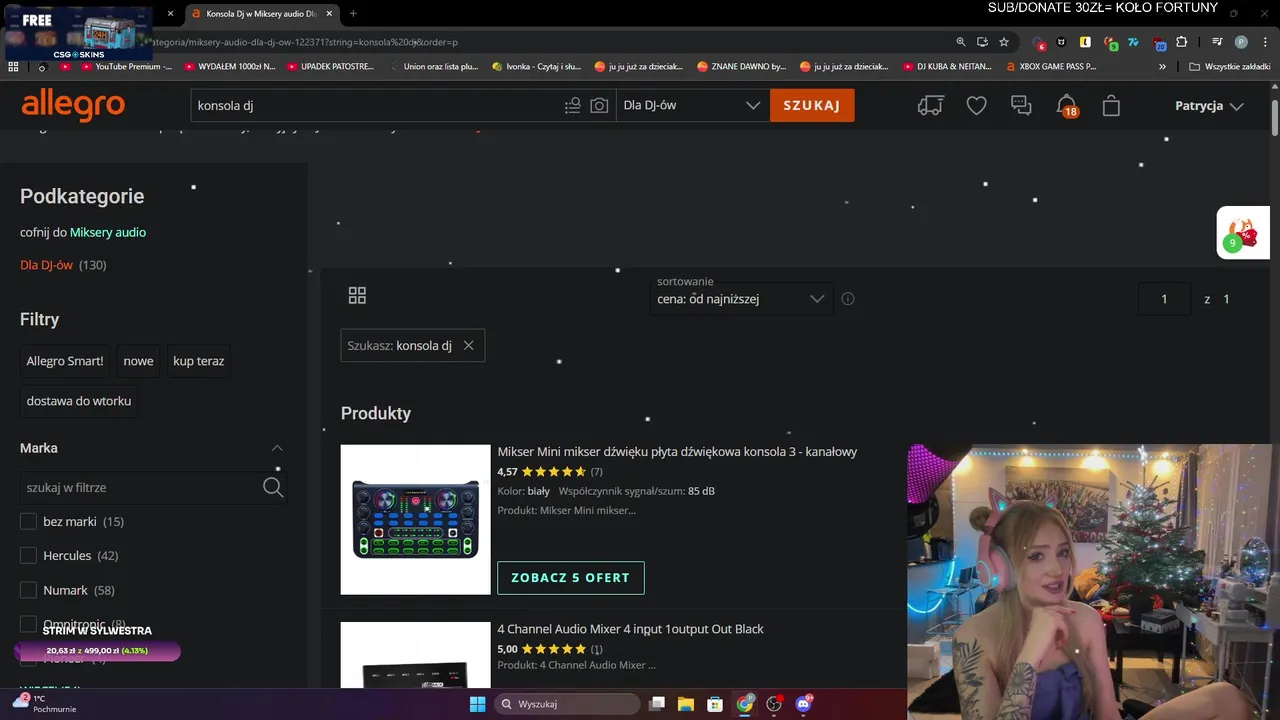Open Chrome profile avatar
Screen dimensions: 1280x720
(1241, 42)
